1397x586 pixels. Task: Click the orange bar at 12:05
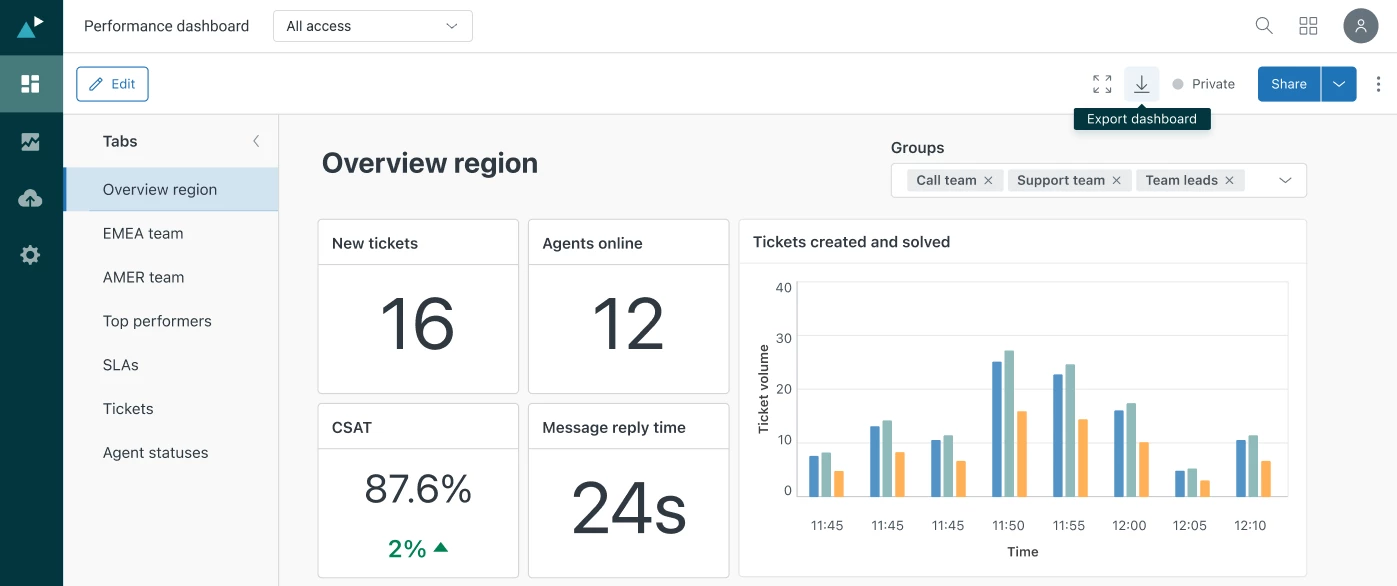click(1205, 488)
